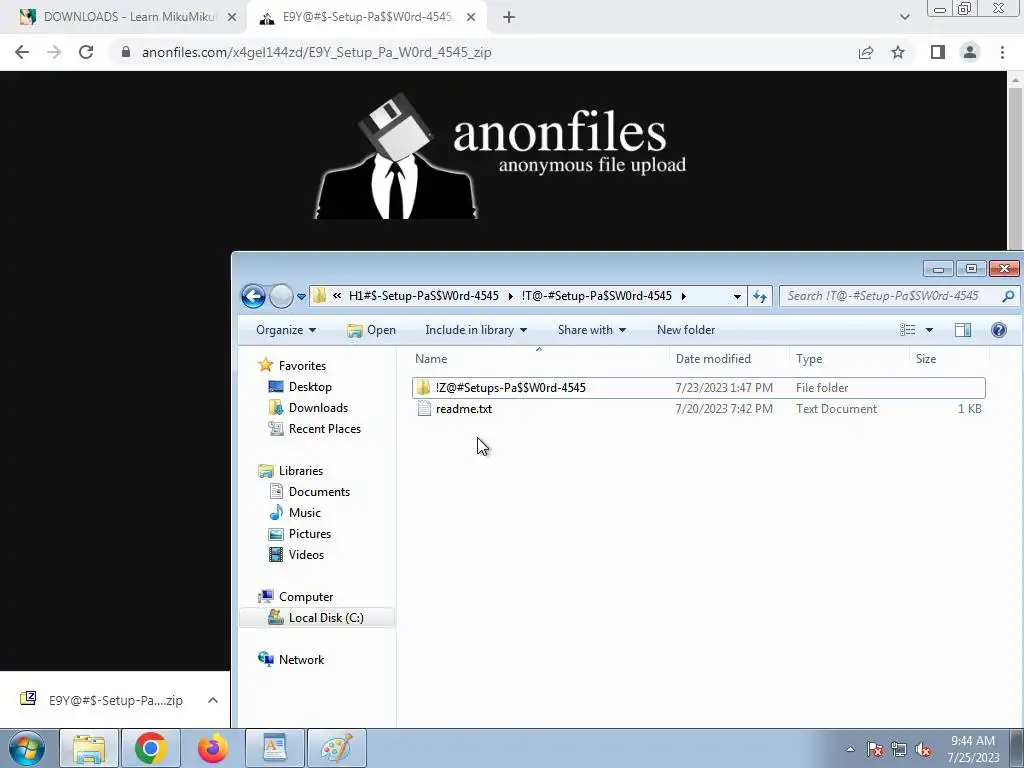Bookmark this tab with the star

point(898,52)
